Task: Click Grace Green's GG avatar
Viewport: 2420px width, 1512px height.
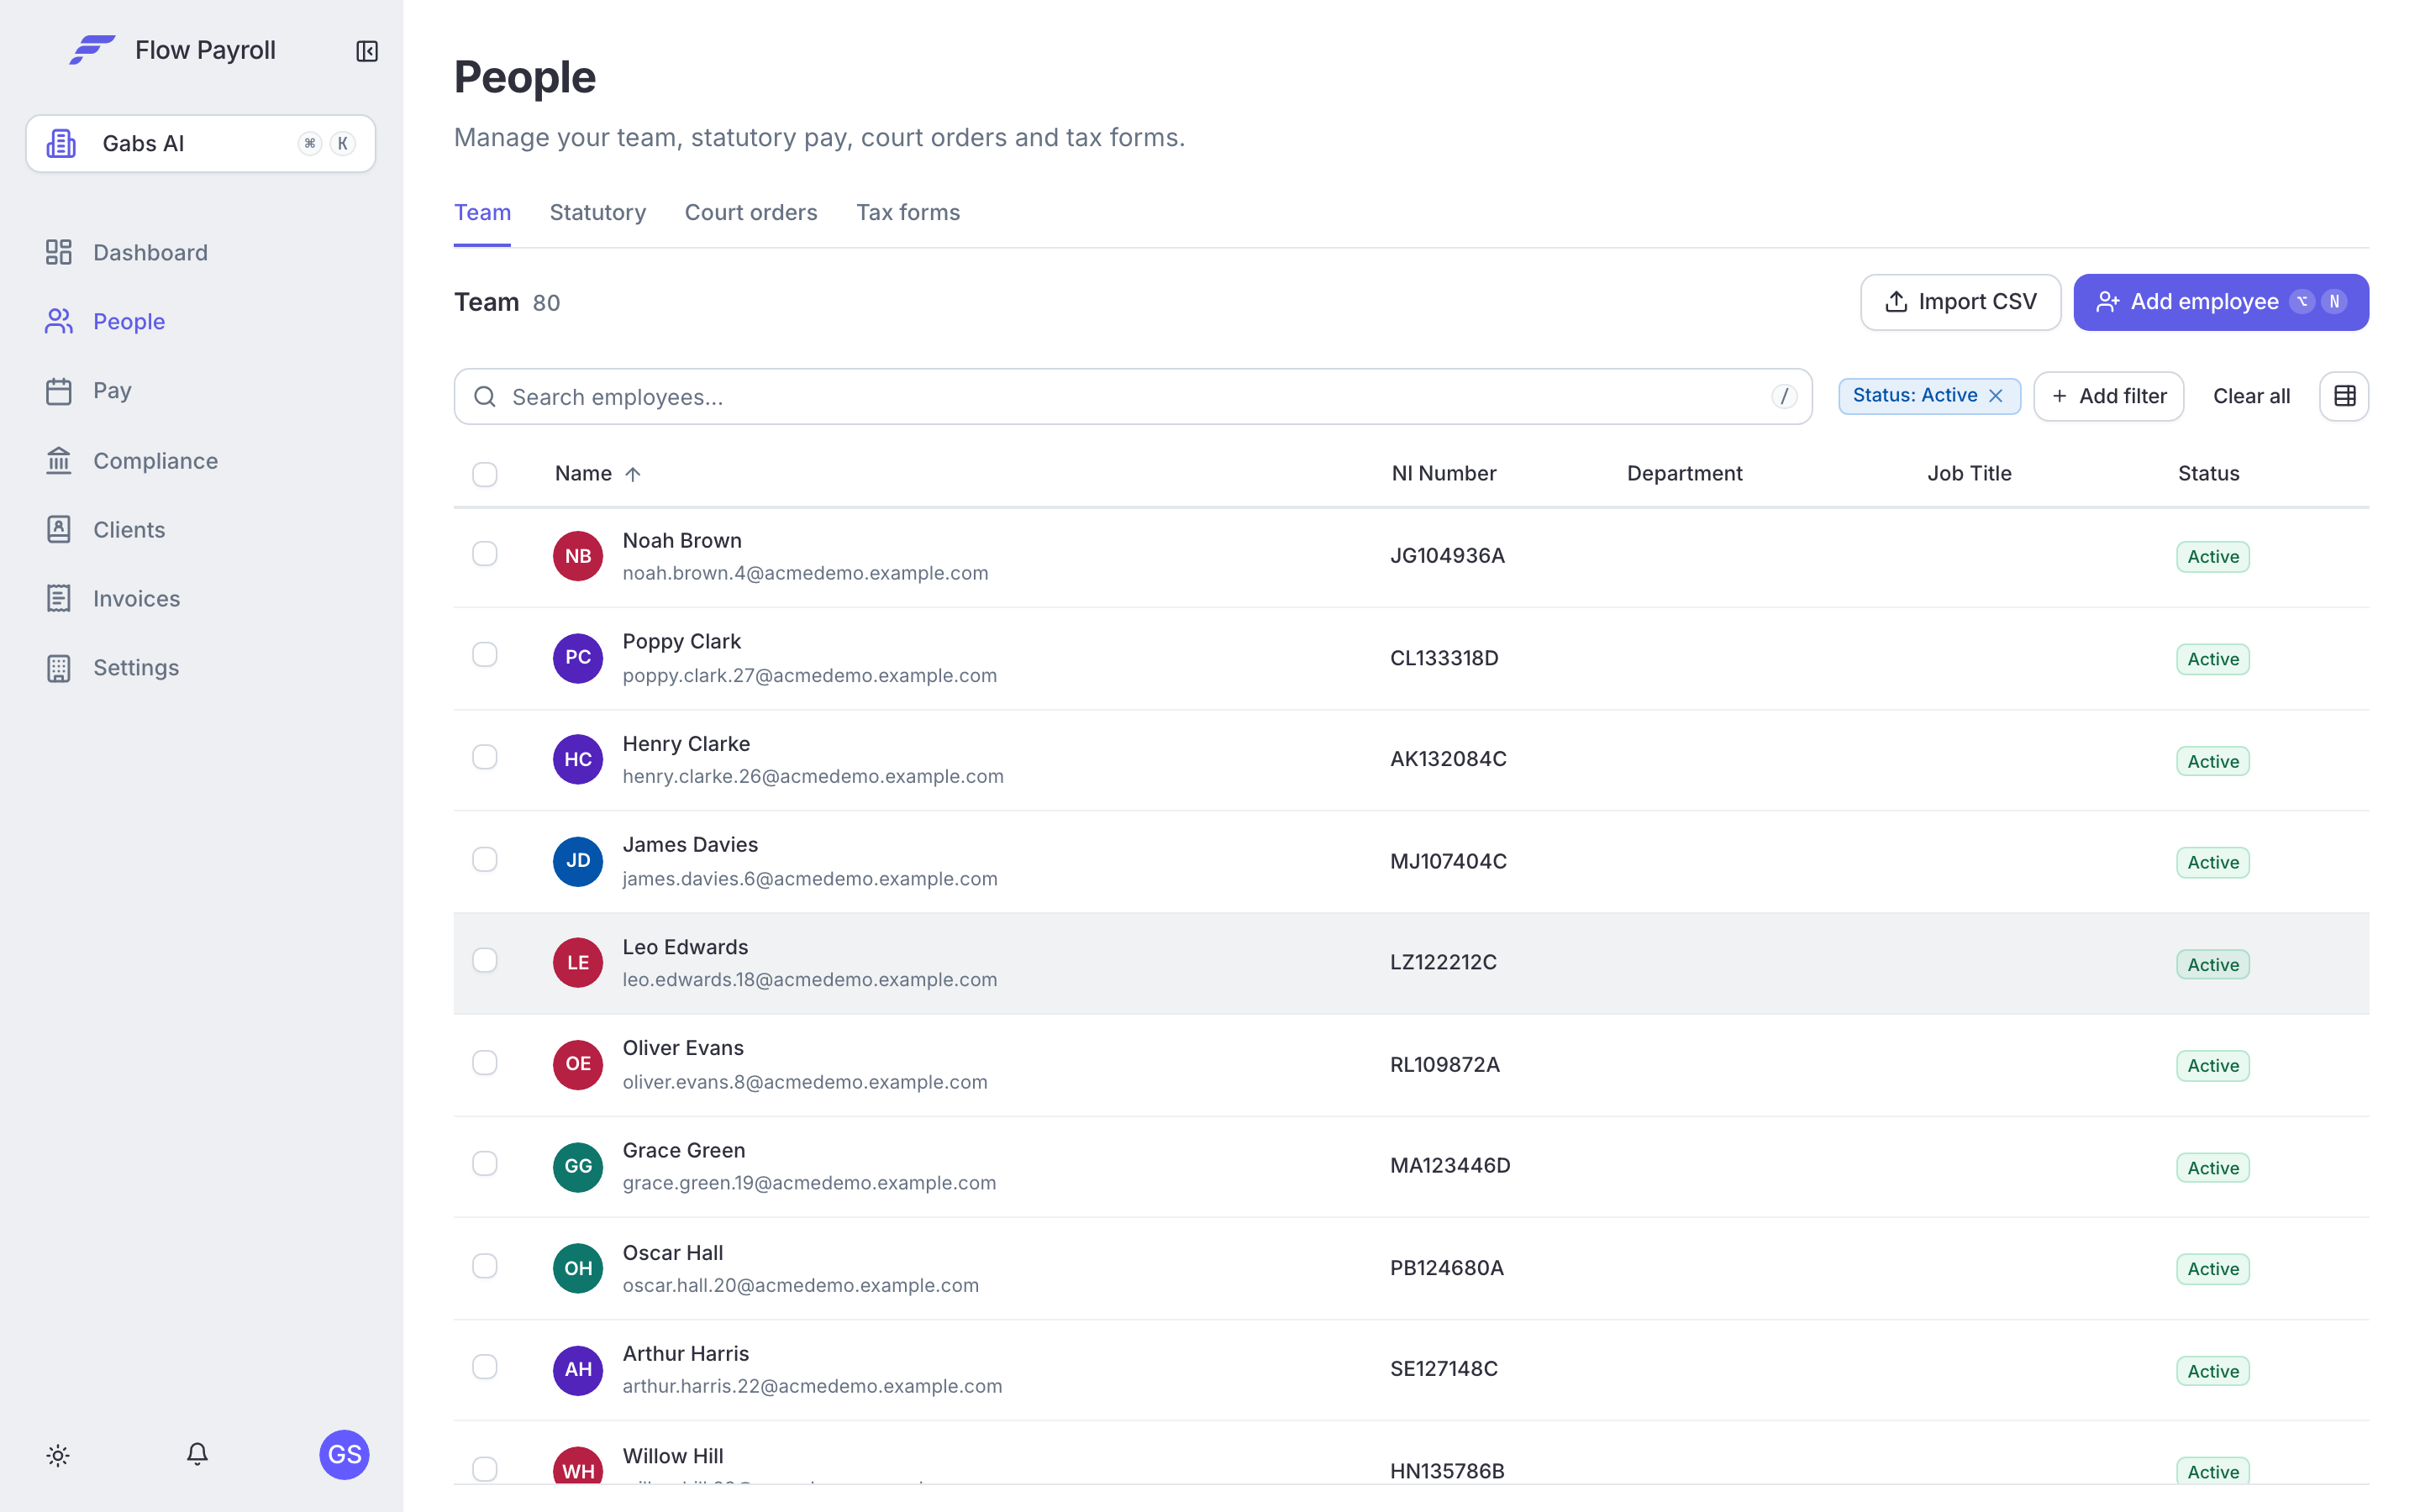Action: [x=578, y=1166]
